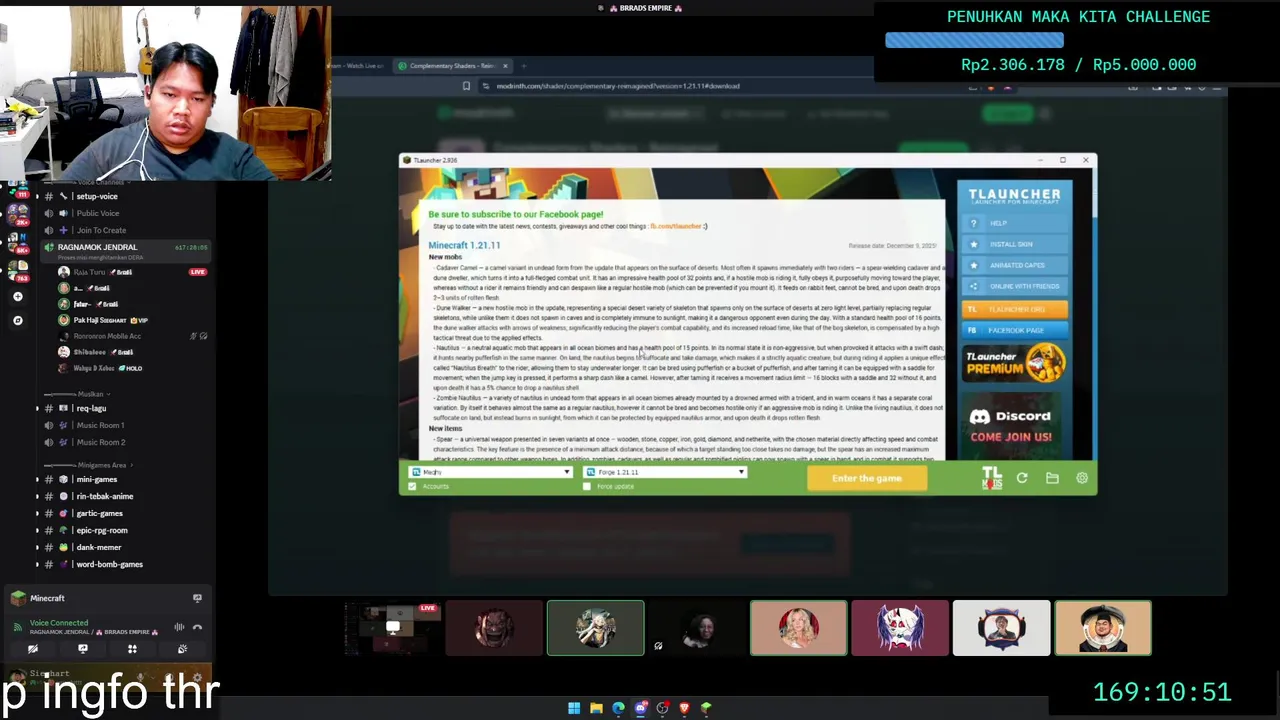Open the rin-tebak-anime channel
1280x720 pixels.
[104, 496]
